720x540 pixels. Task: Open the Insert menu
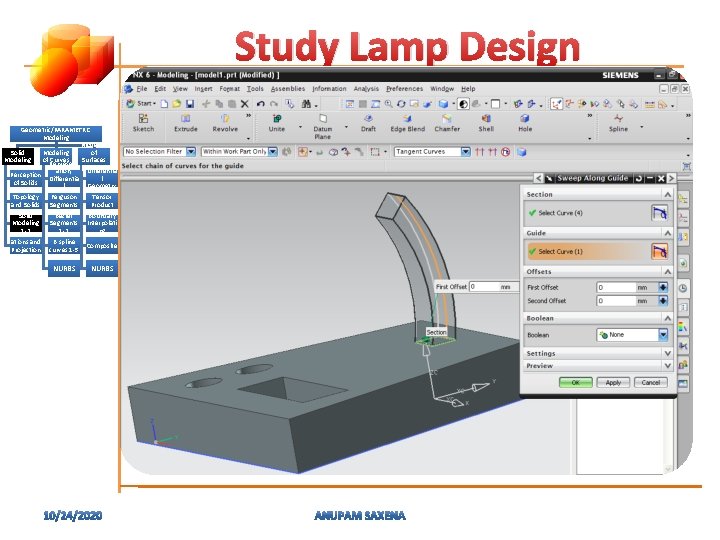[203, 89]
